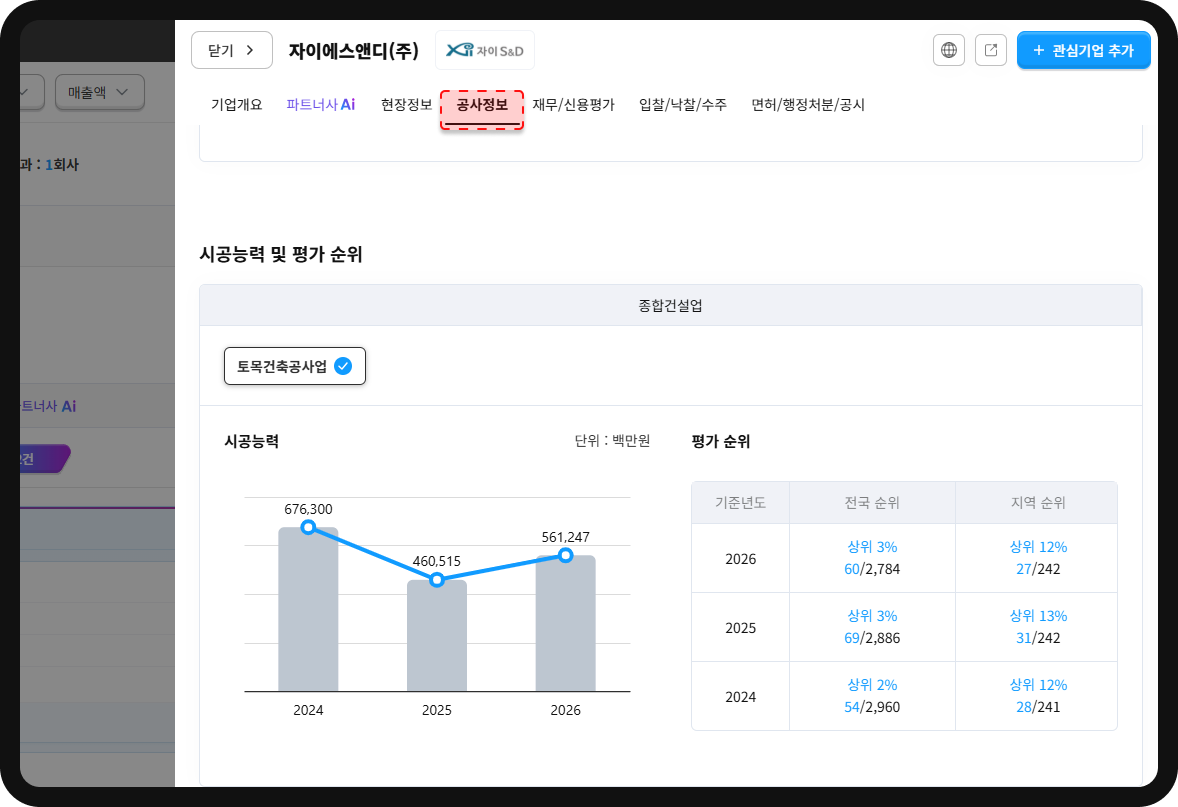The image size is (1178, 807).
Task: Click 54/2,960 national rank for 2024
Action: pos(871,707)
